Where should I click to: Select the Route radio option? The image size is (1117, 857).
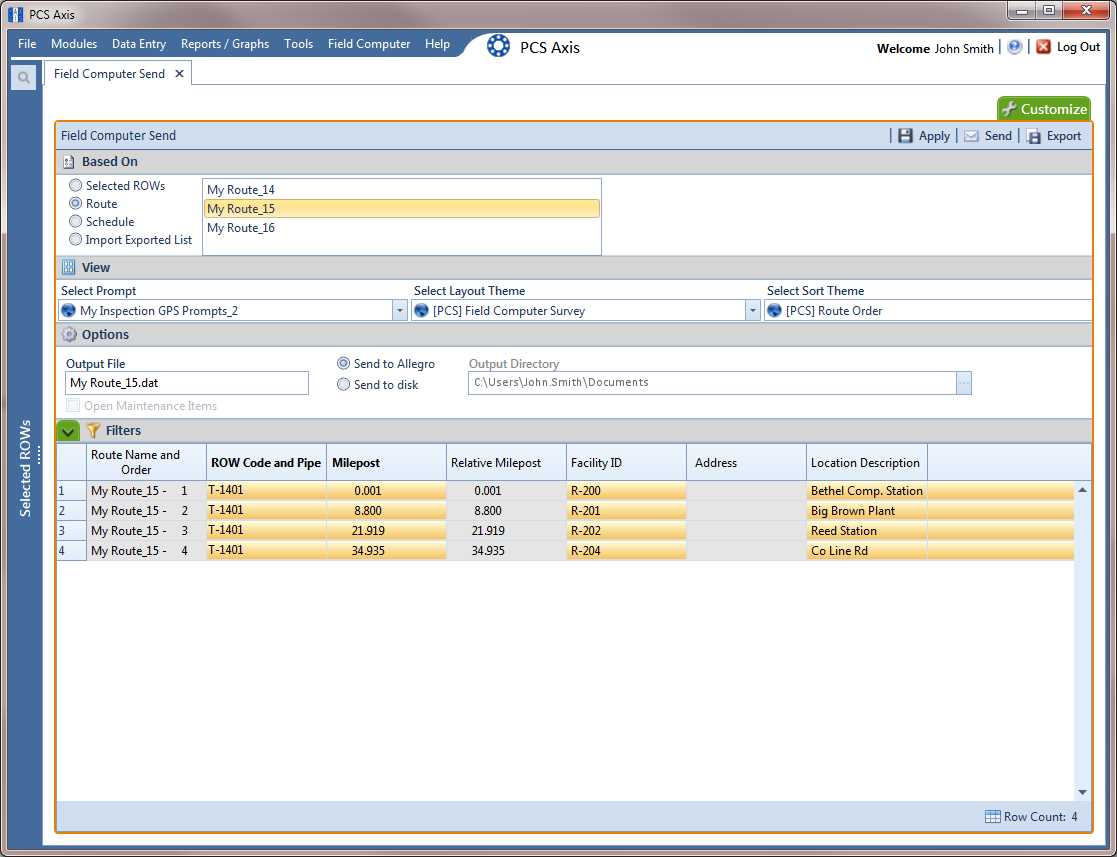point(76,204)
